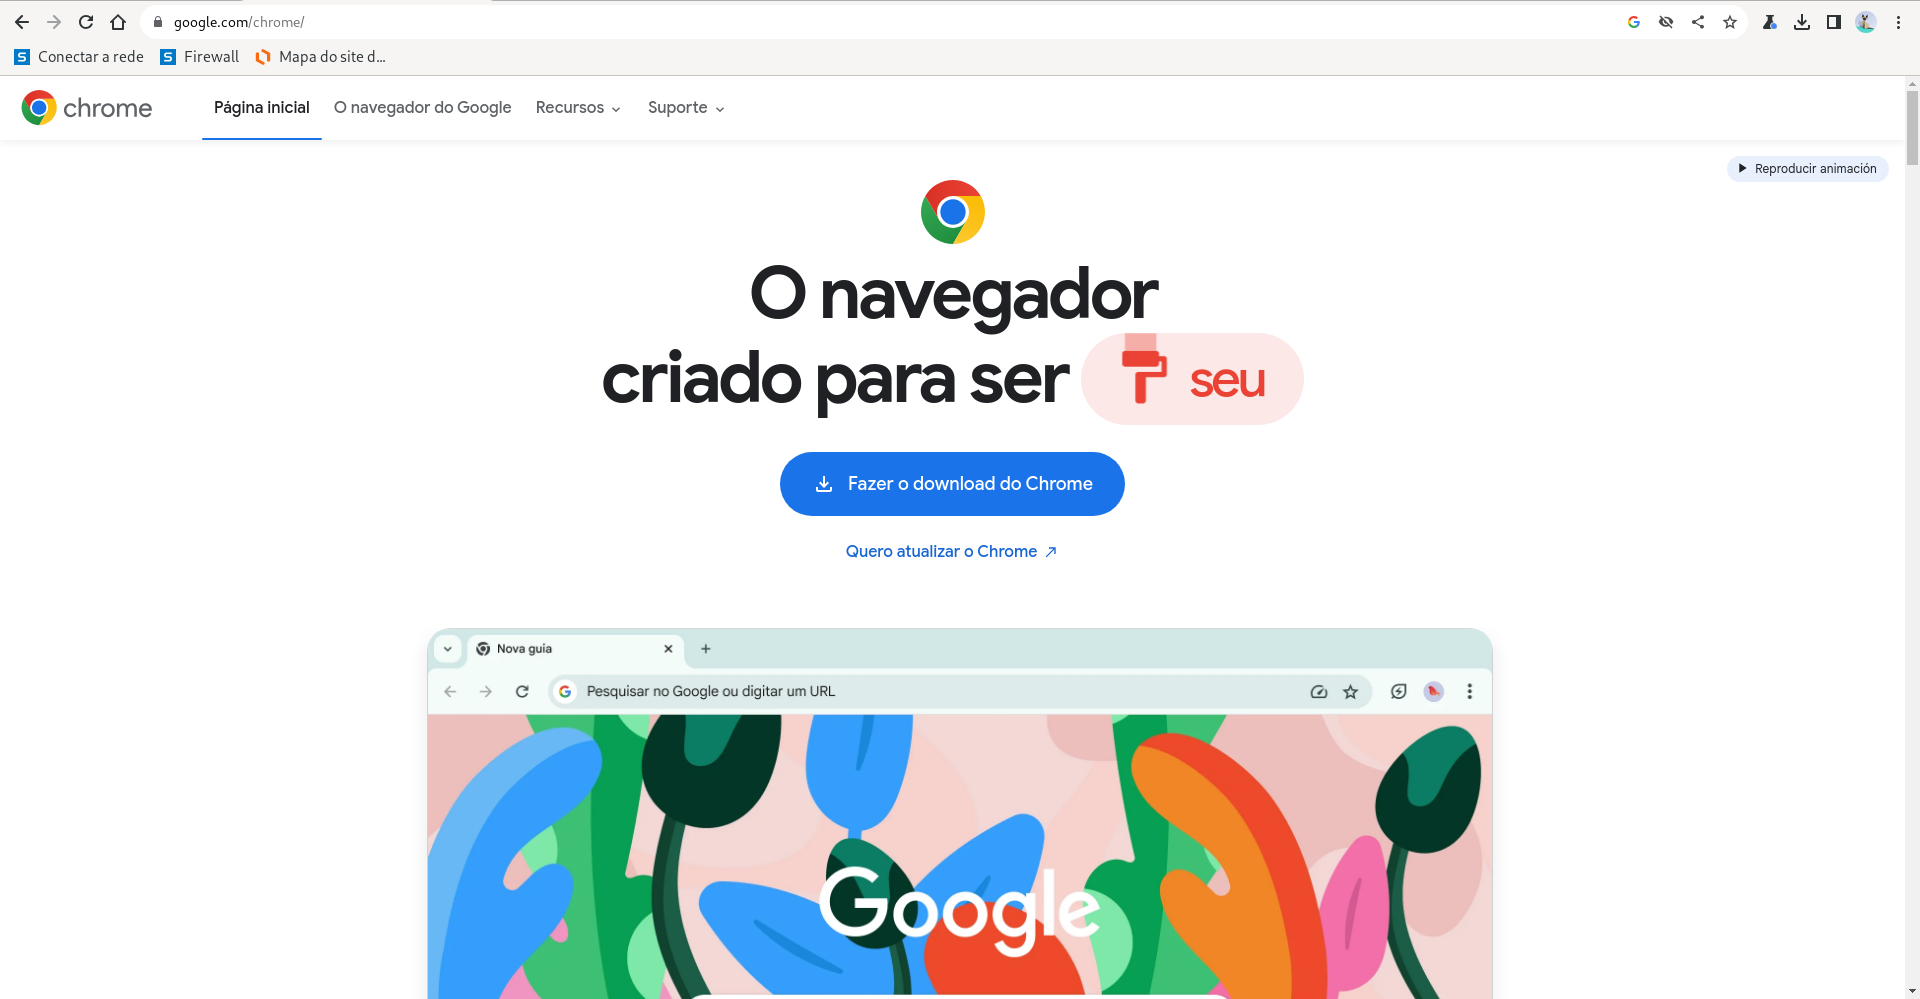Open the Firewall bookmark
The height and width of the screenshot is (999, 1920).
tap(200, 57)
